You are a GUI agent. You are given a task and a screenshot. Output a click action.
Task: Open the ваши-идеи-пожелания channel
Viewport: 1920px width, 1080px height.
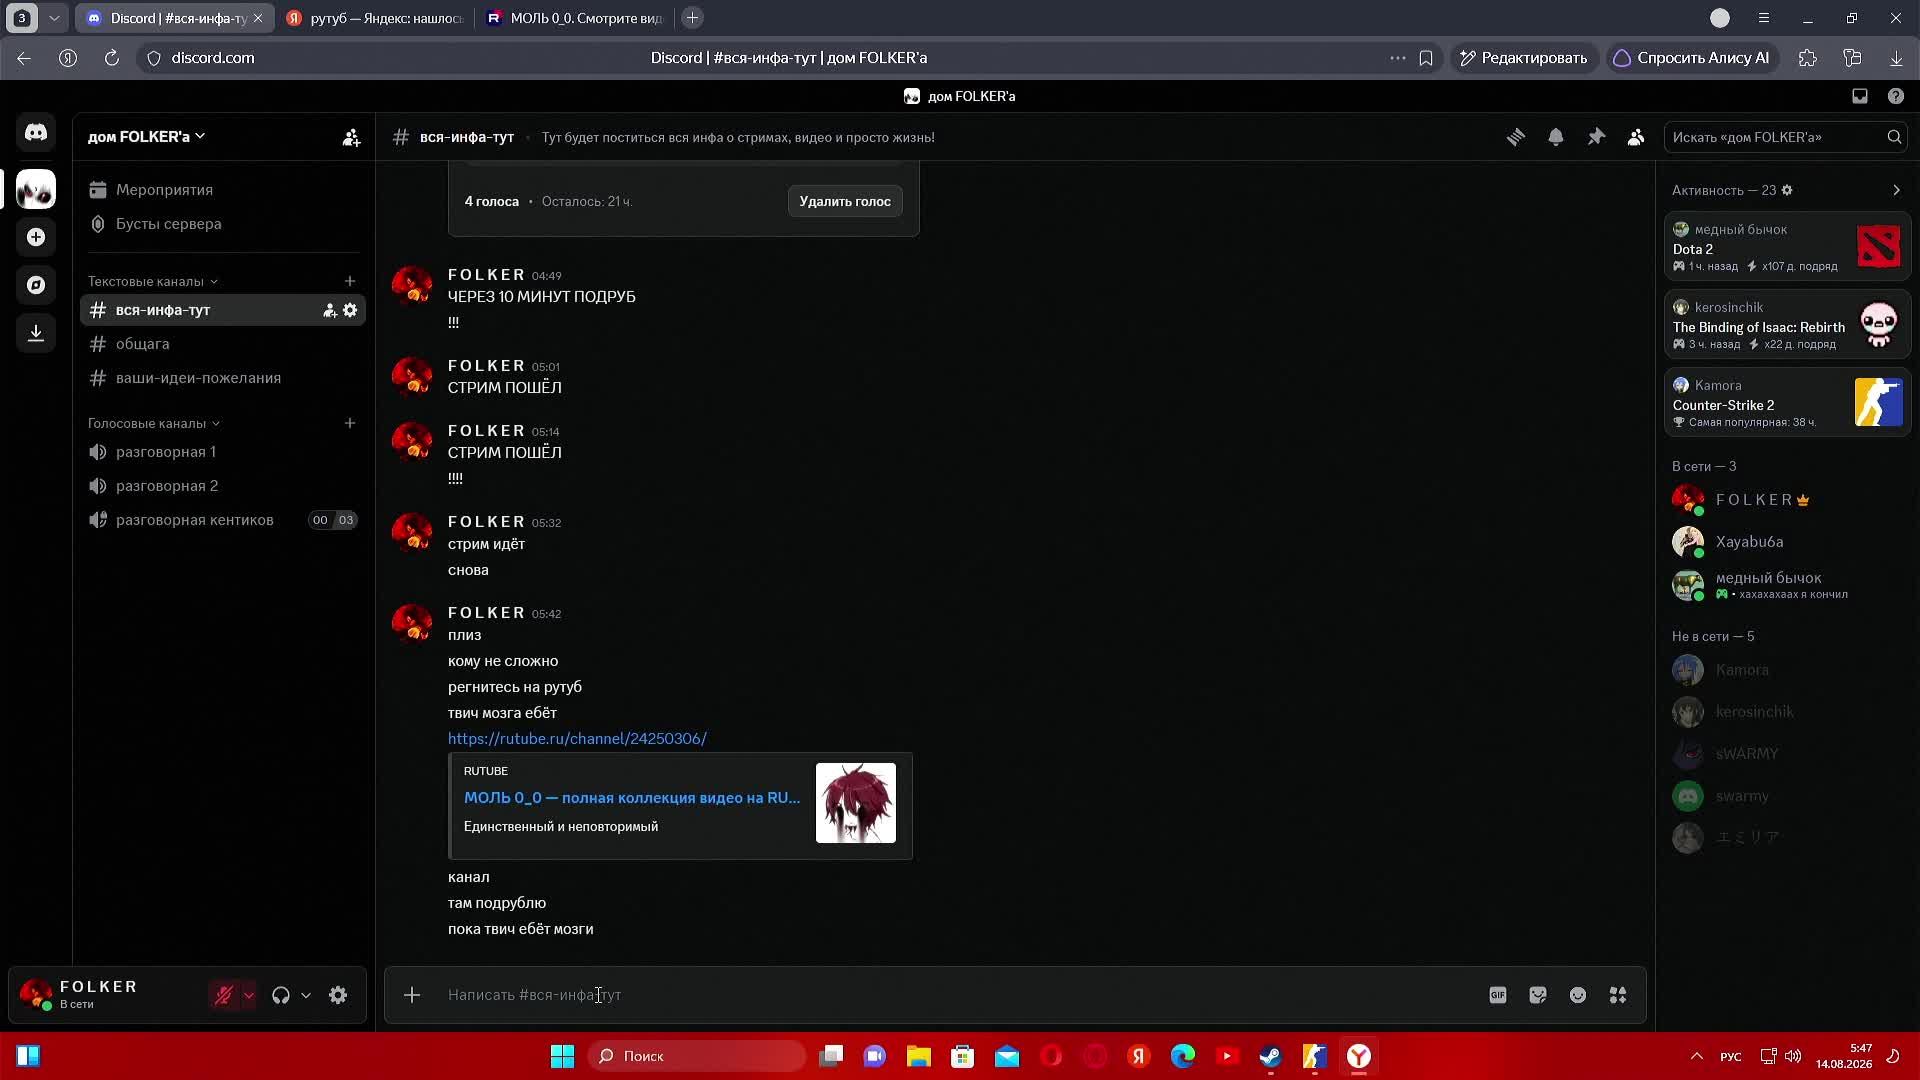click(222, 378)
